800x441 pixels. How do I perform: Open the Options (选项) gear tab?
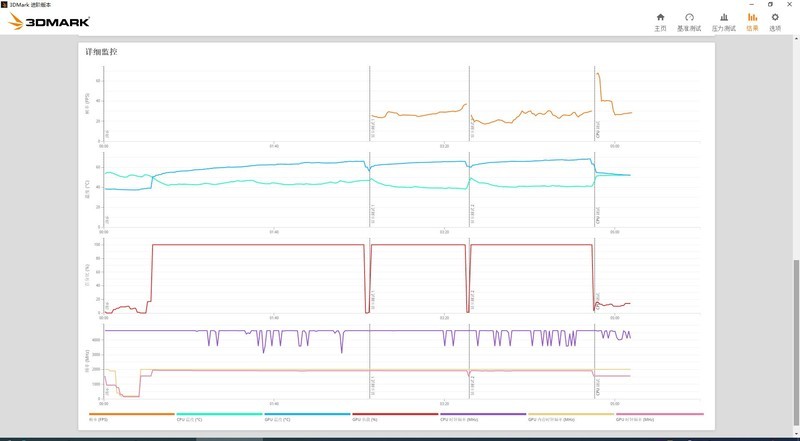pos(775,22)
